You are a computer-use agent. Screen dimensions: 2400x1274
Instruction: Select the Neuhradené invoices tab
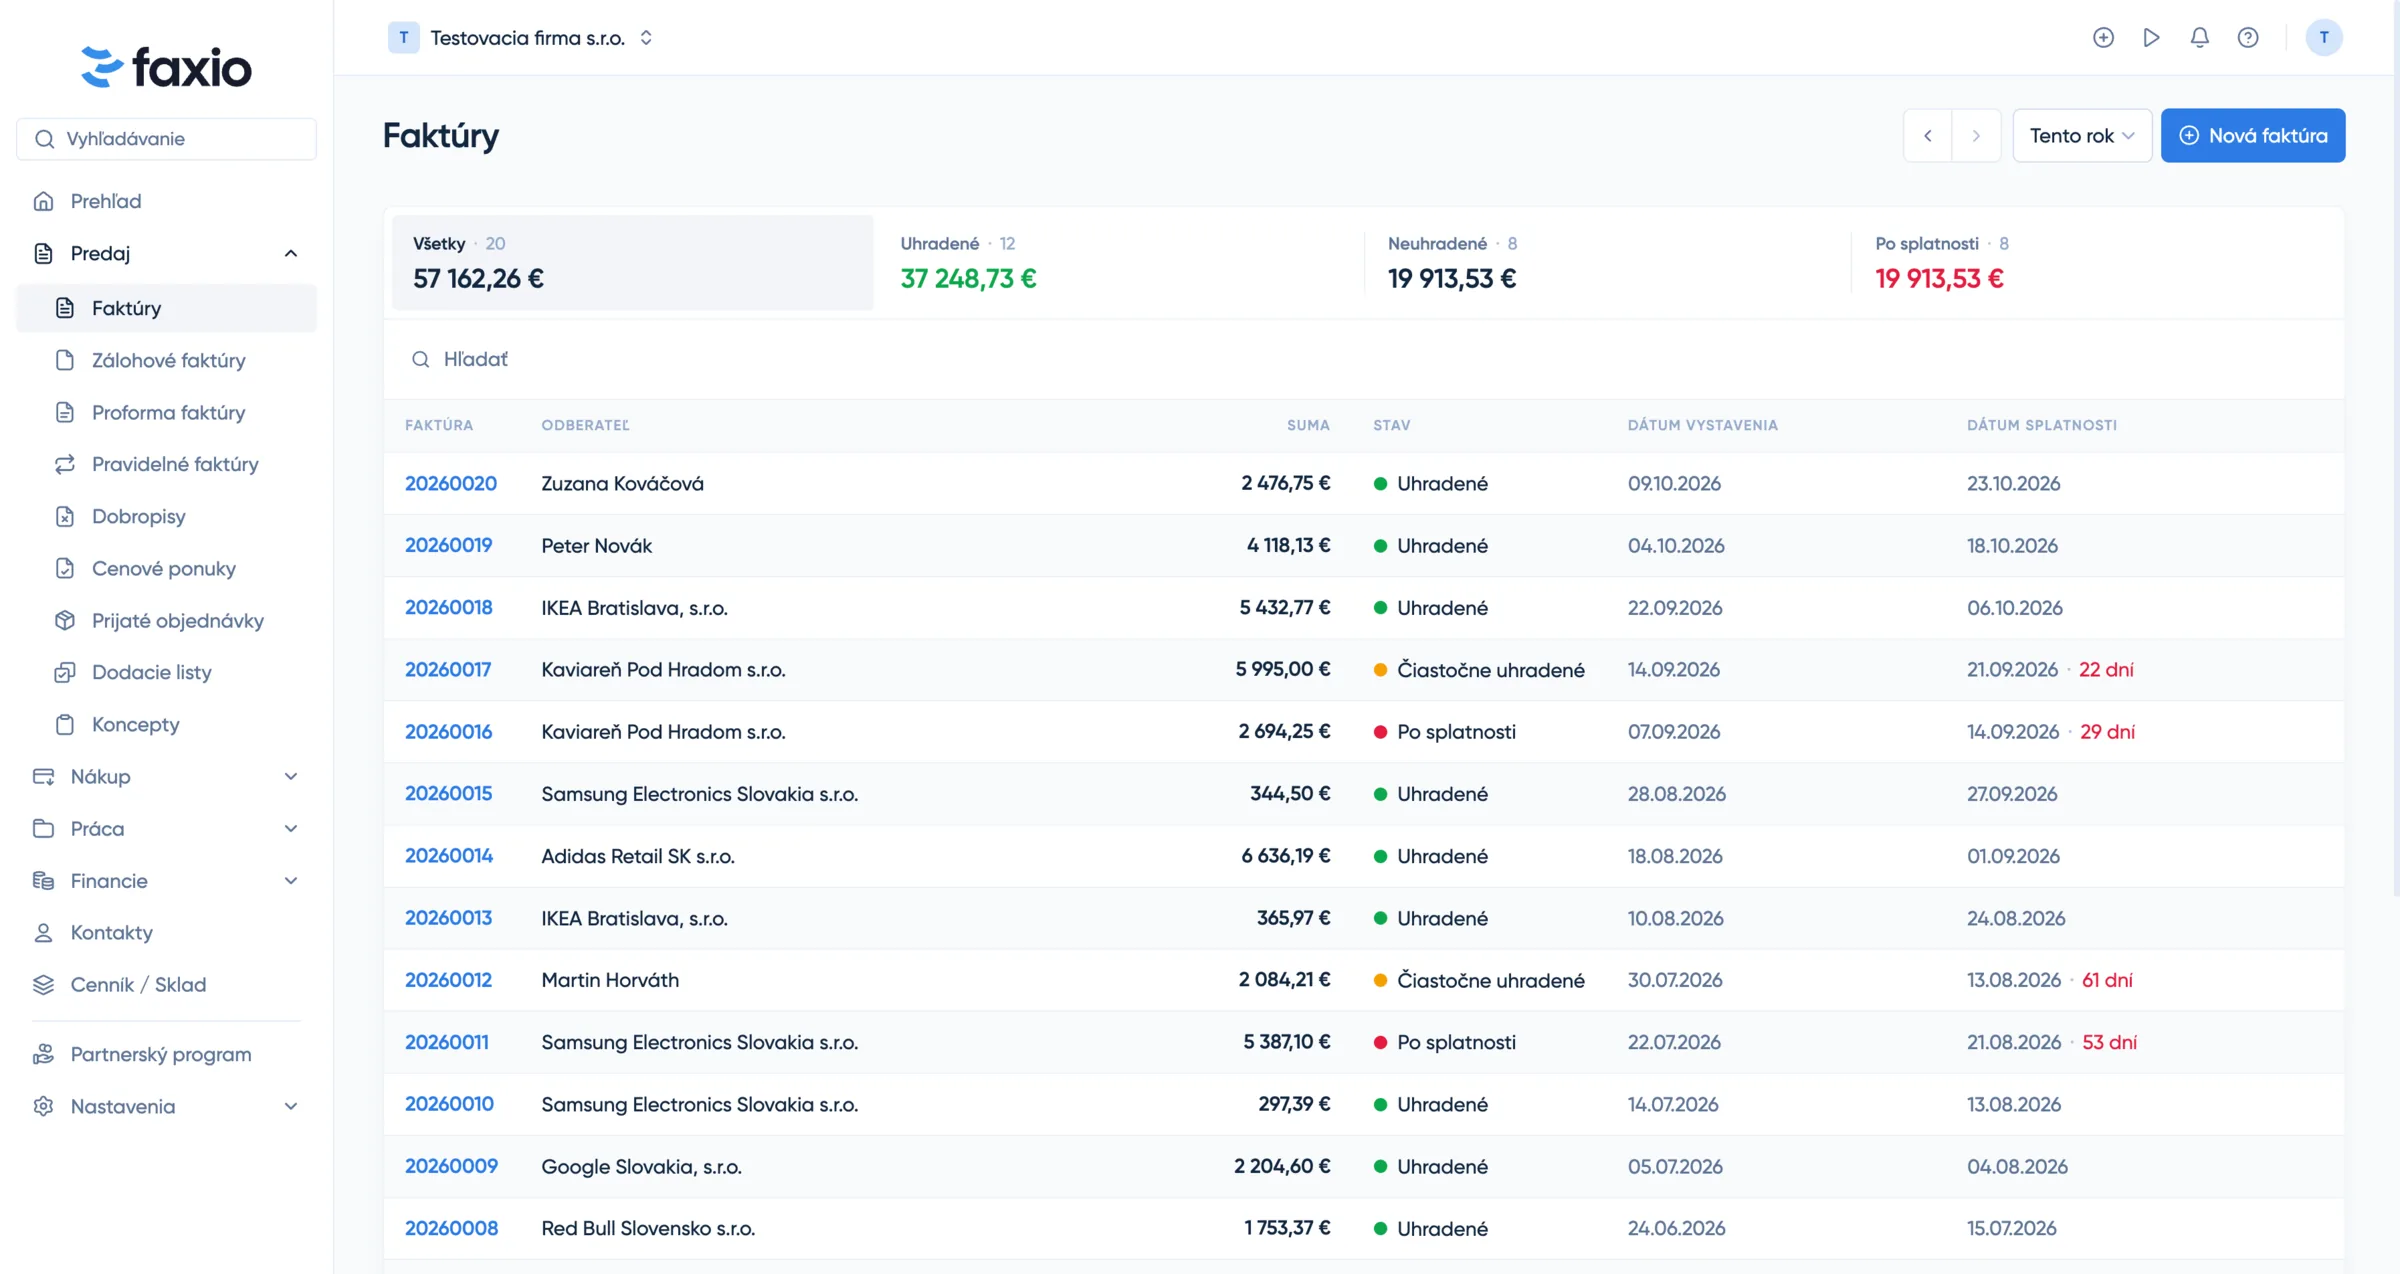click(x=1606, y=262)
